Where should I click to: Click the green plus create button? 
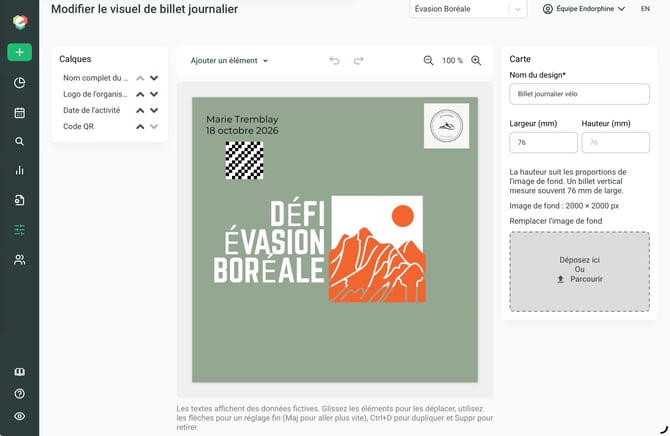tap(20, 52)
